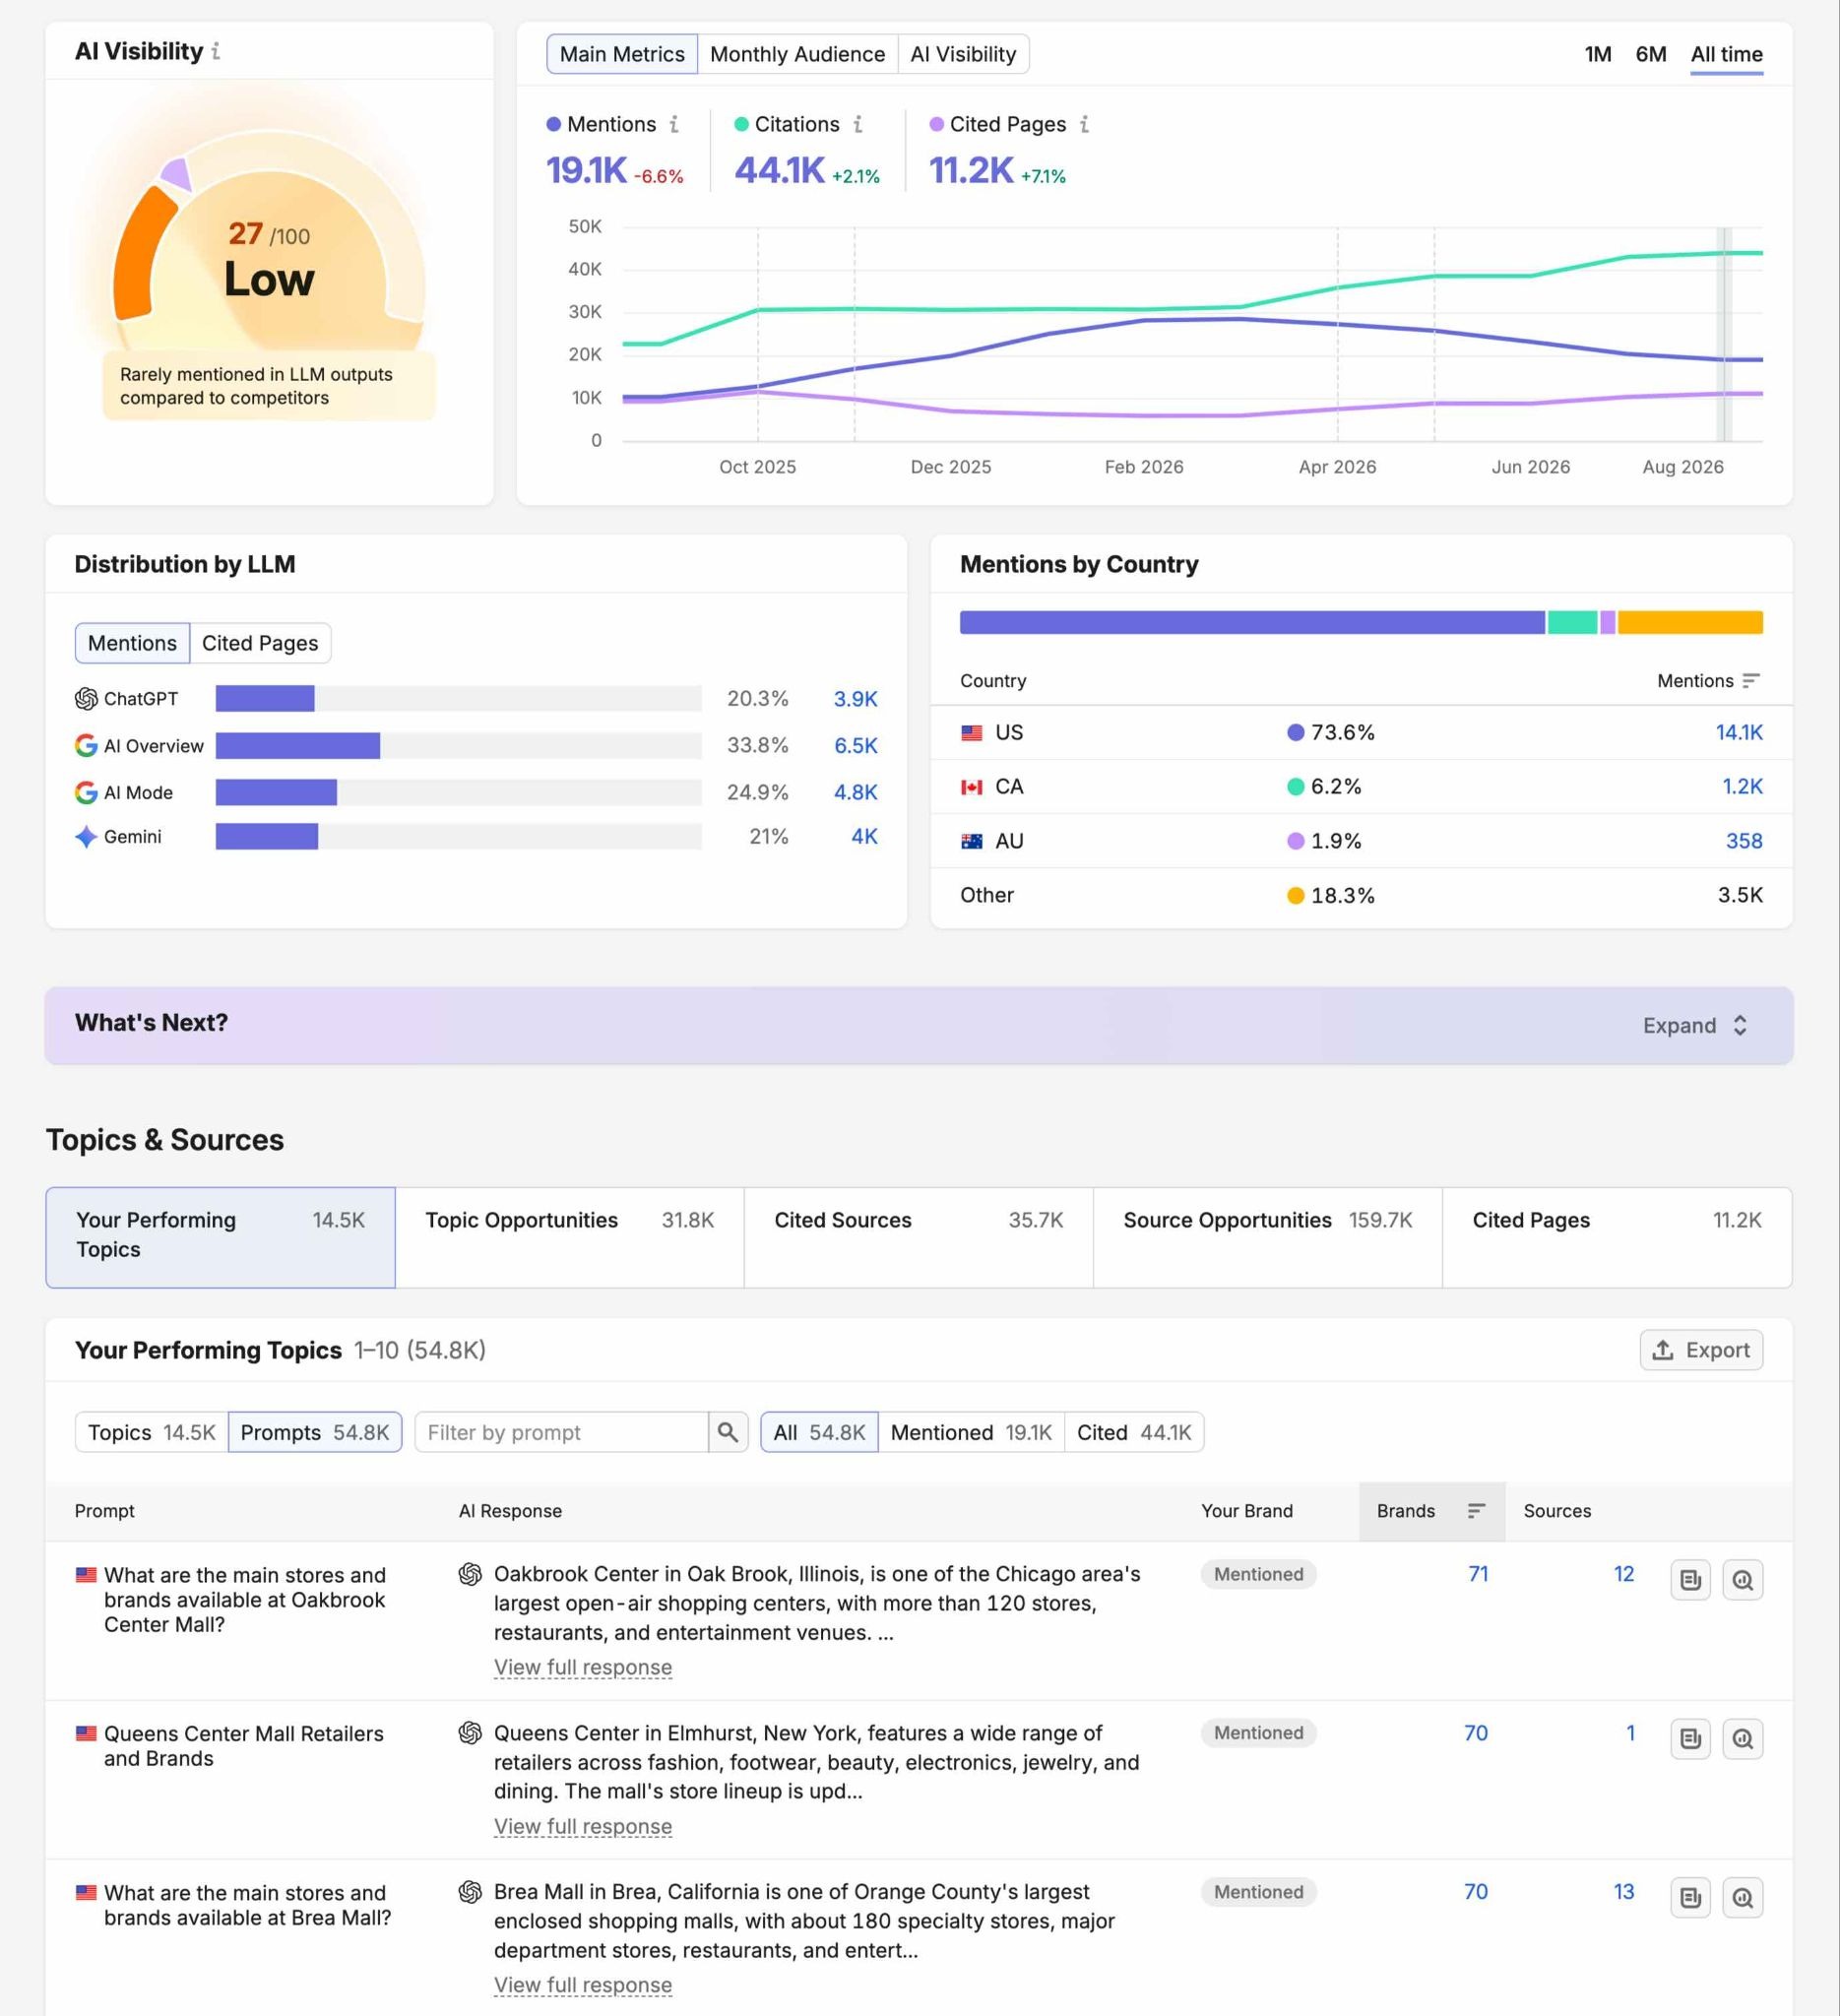Open prompt research icon for Oakbrook Center row
The height and width of the screenshot is (2016, 1840).
(x=1742, y=1580)
